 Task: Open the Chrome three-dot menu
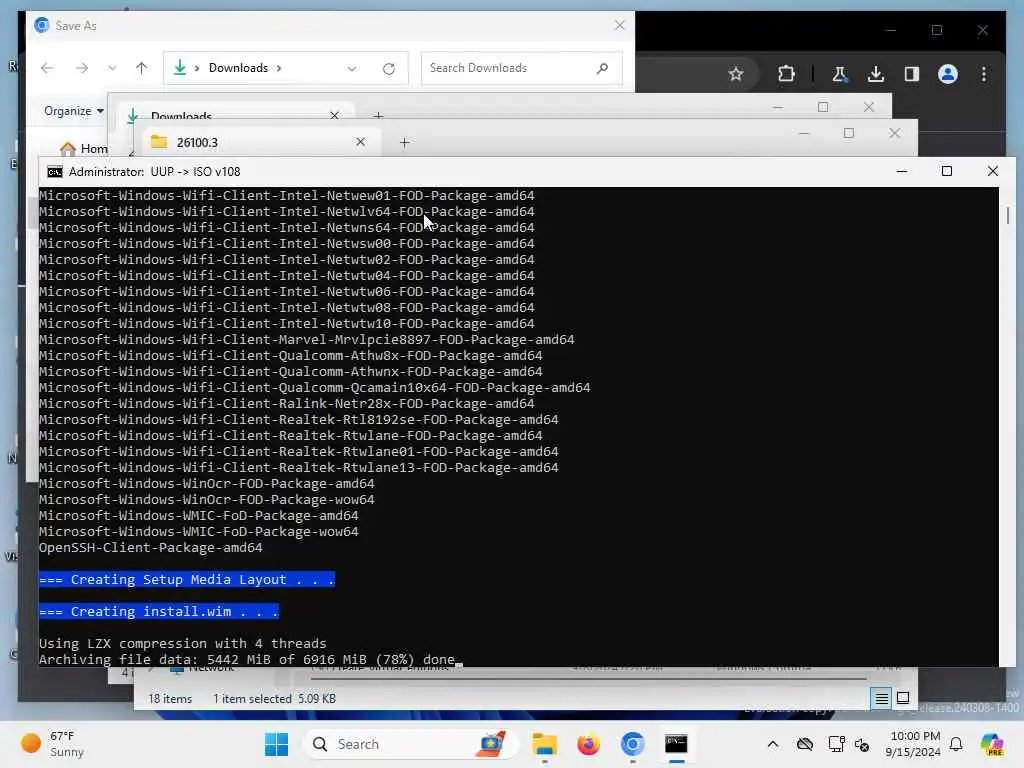[984, 74]
